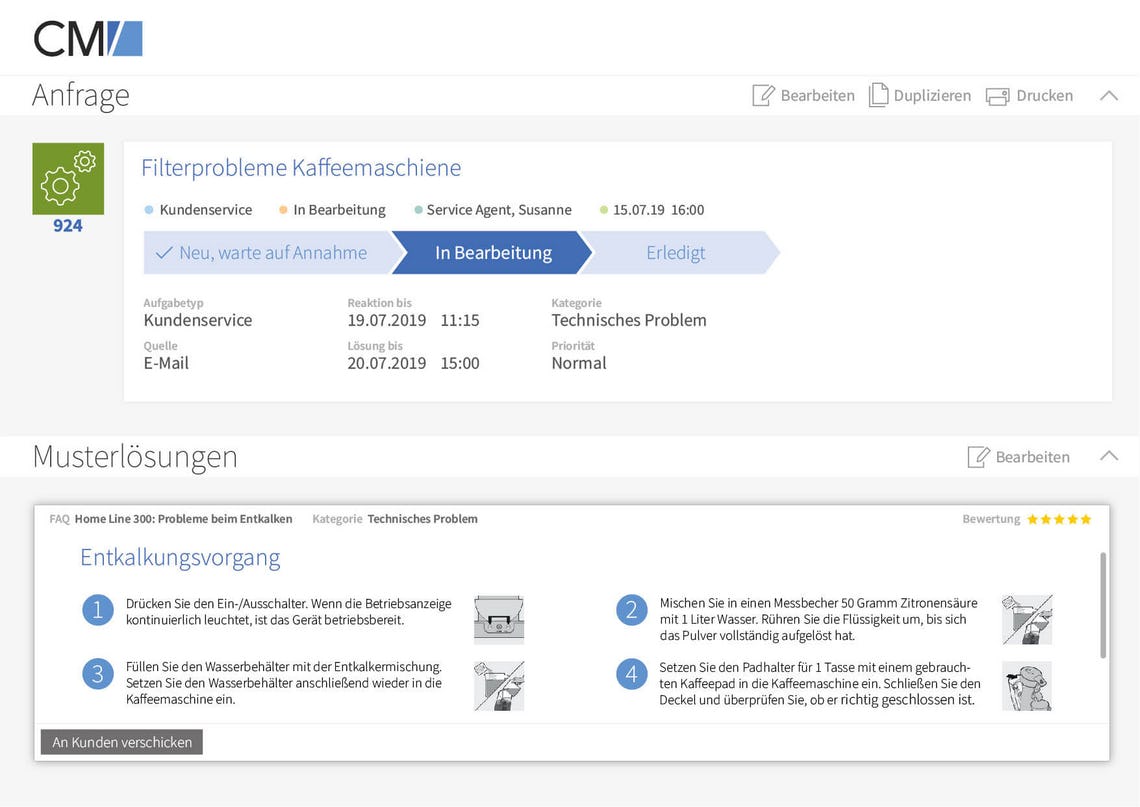Click the five-star Bewertung rating

click(x=1058, y=519)
